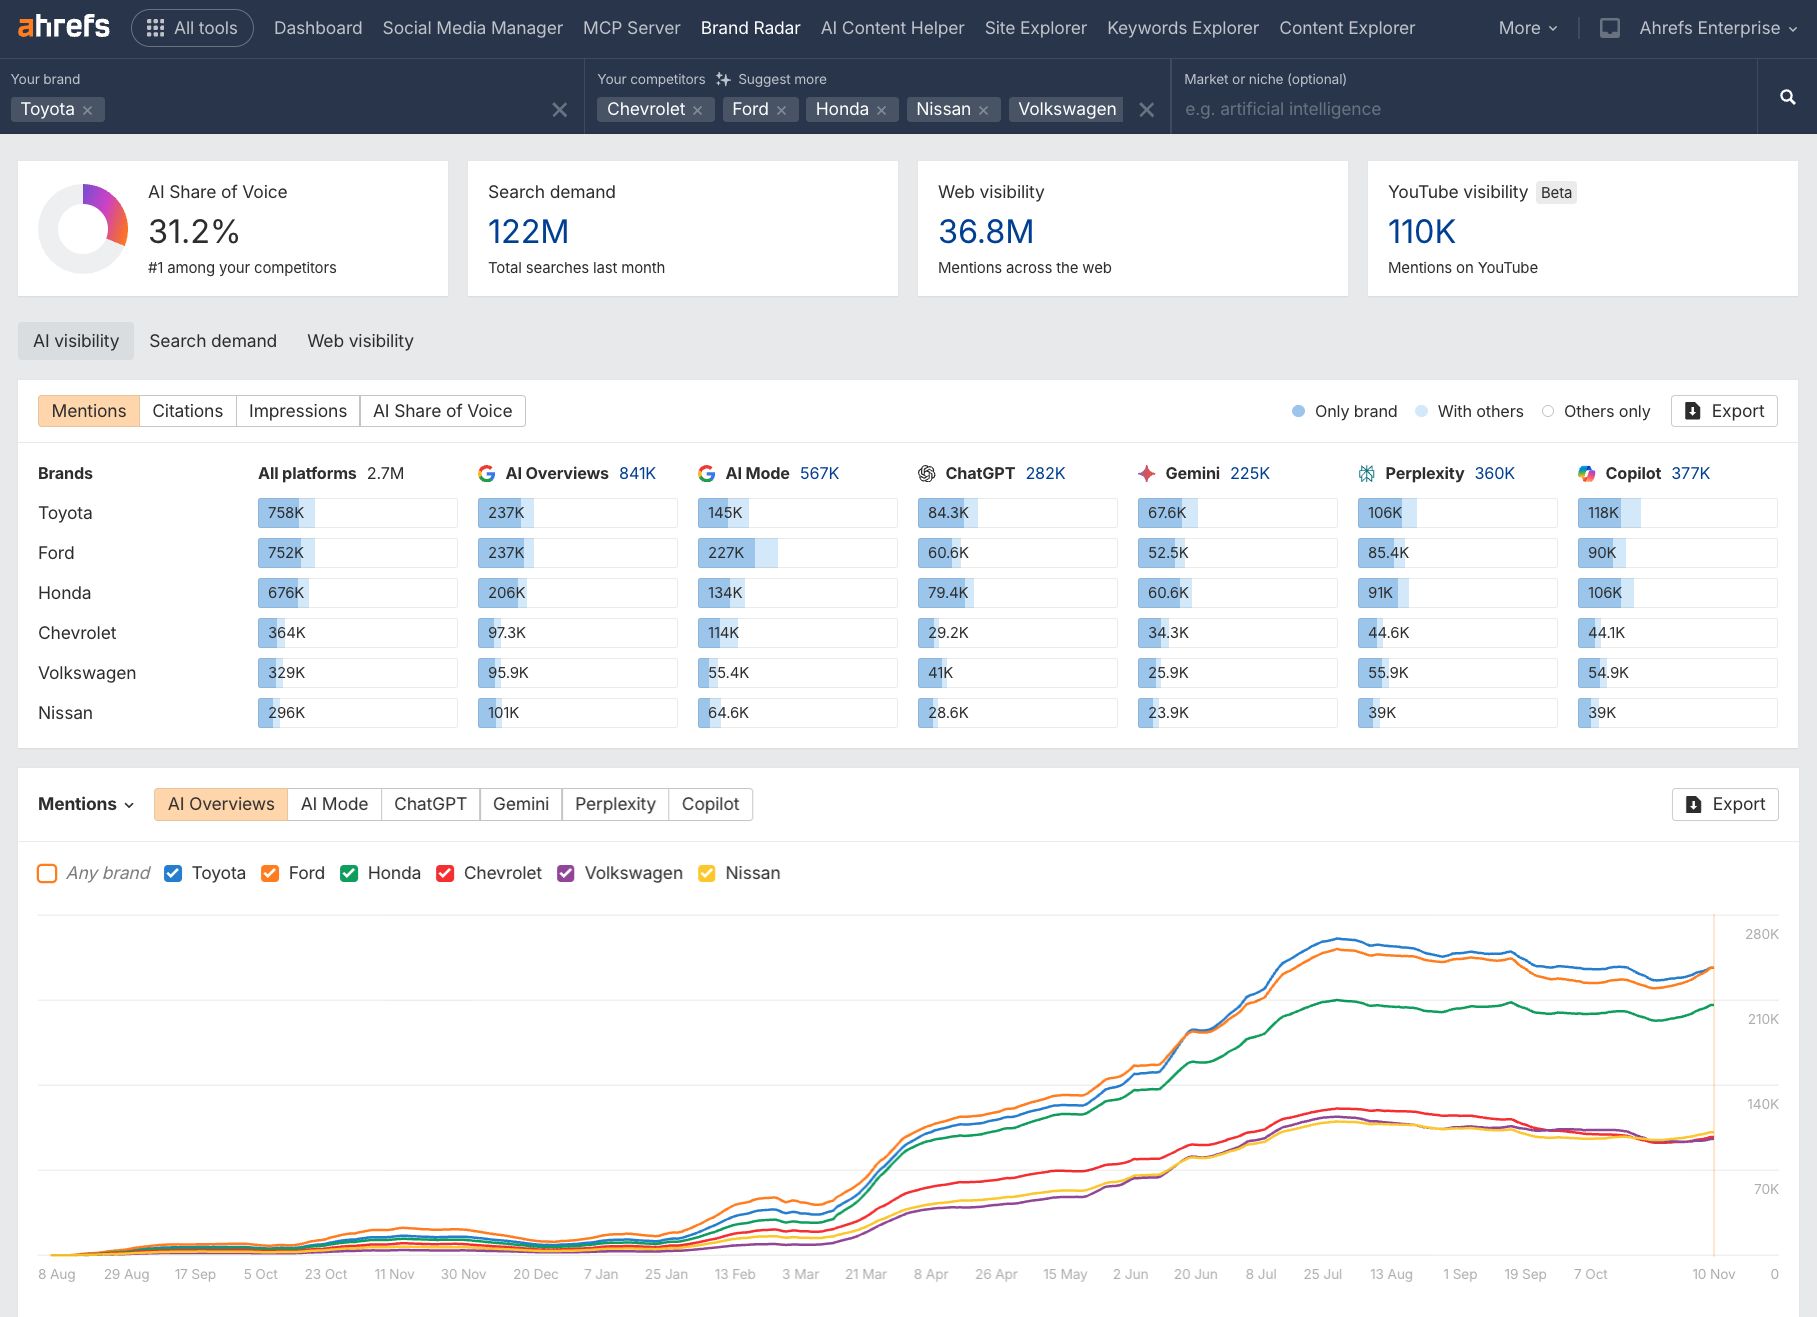Uncheck the Toyota brand in the chart legend

172,872
